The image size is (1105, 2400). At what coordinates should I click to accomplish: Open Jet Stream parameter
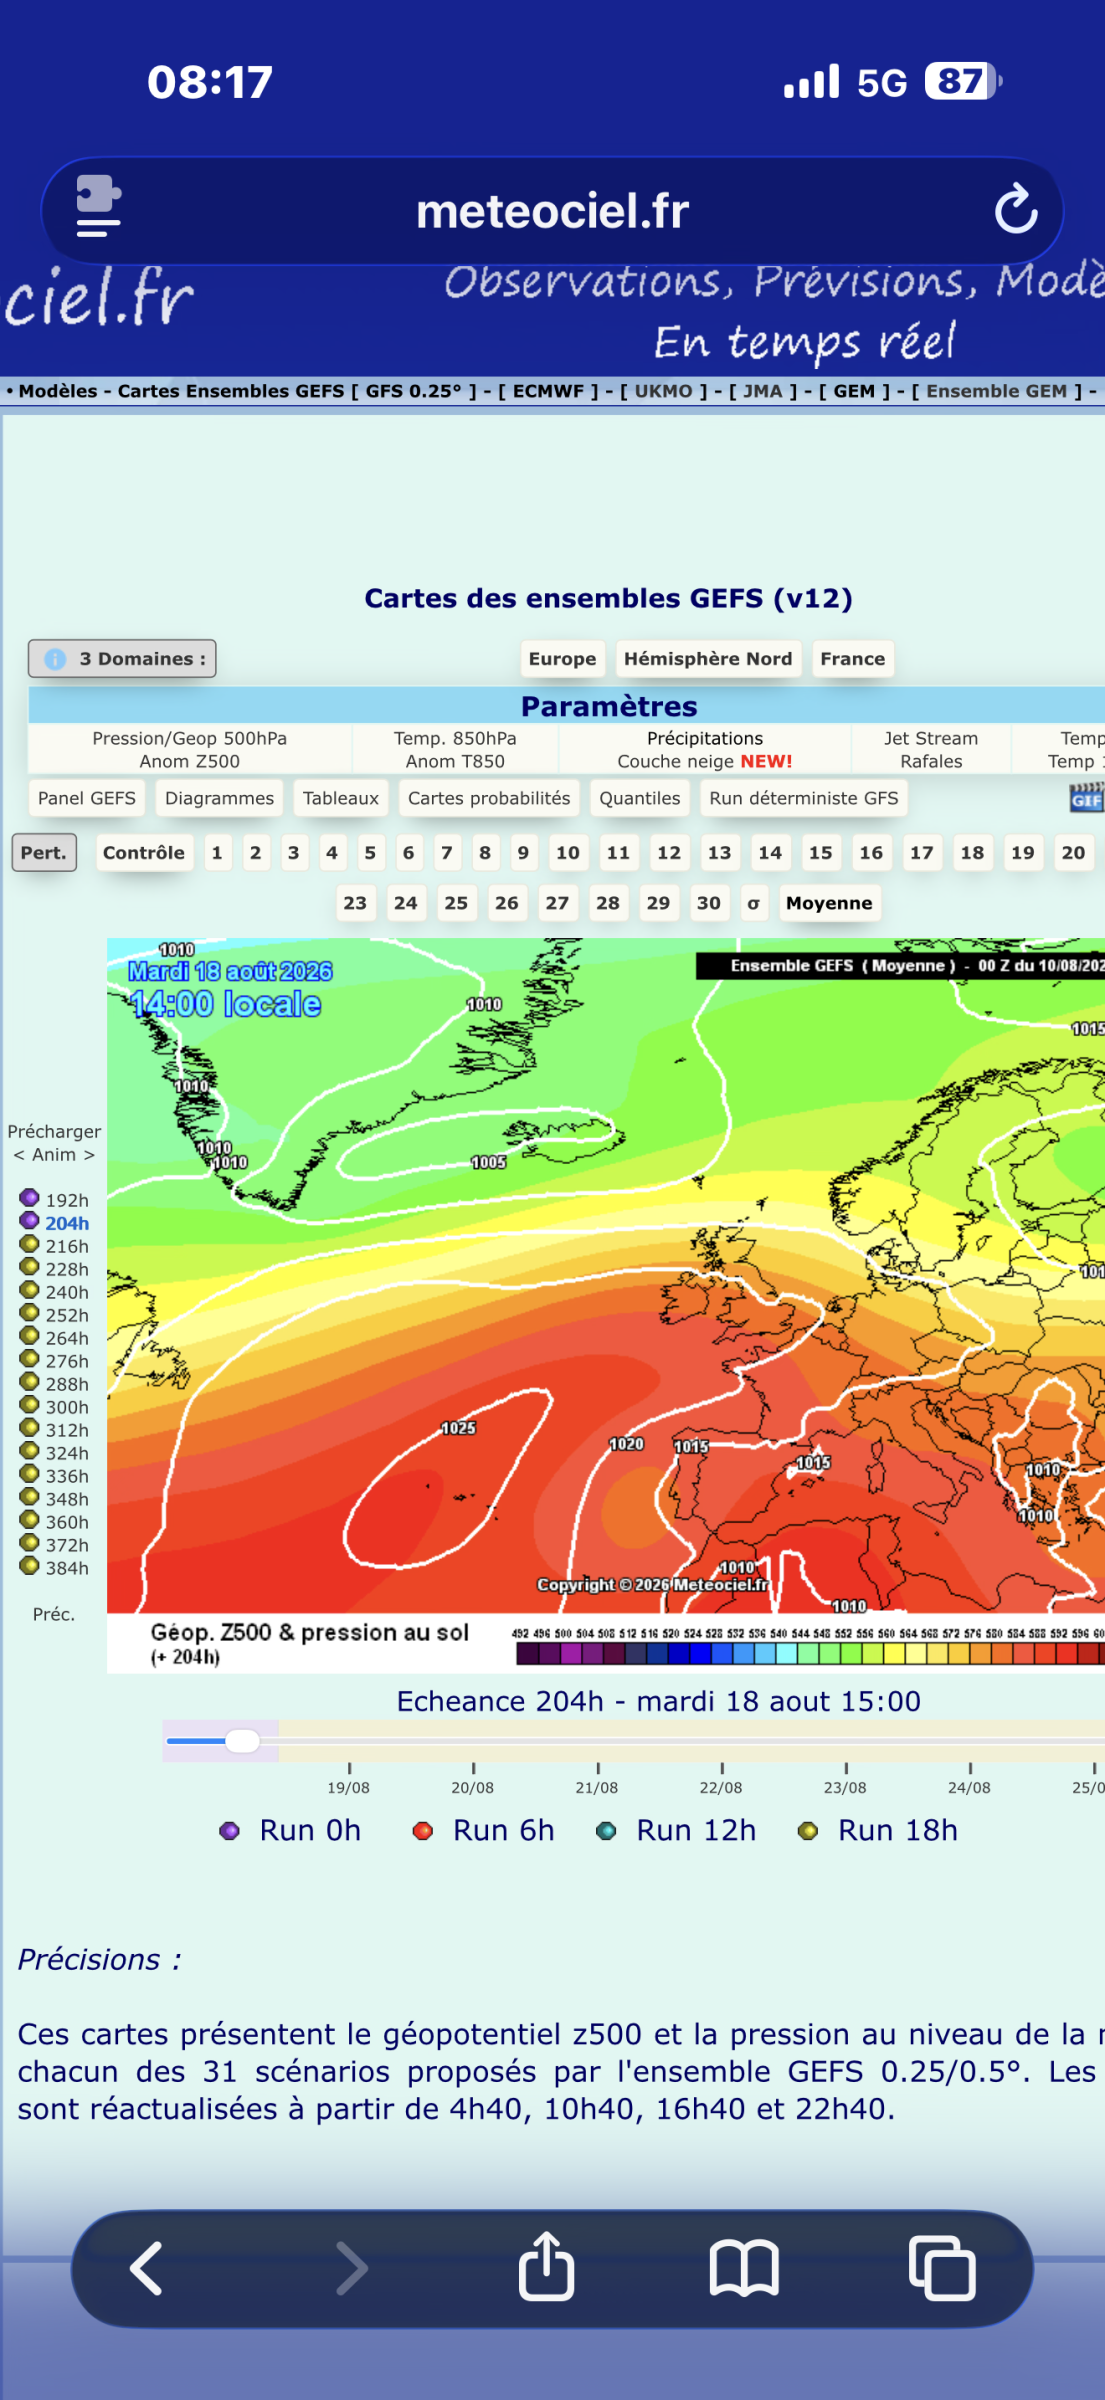pyautogui.click(x=931, y=738)
